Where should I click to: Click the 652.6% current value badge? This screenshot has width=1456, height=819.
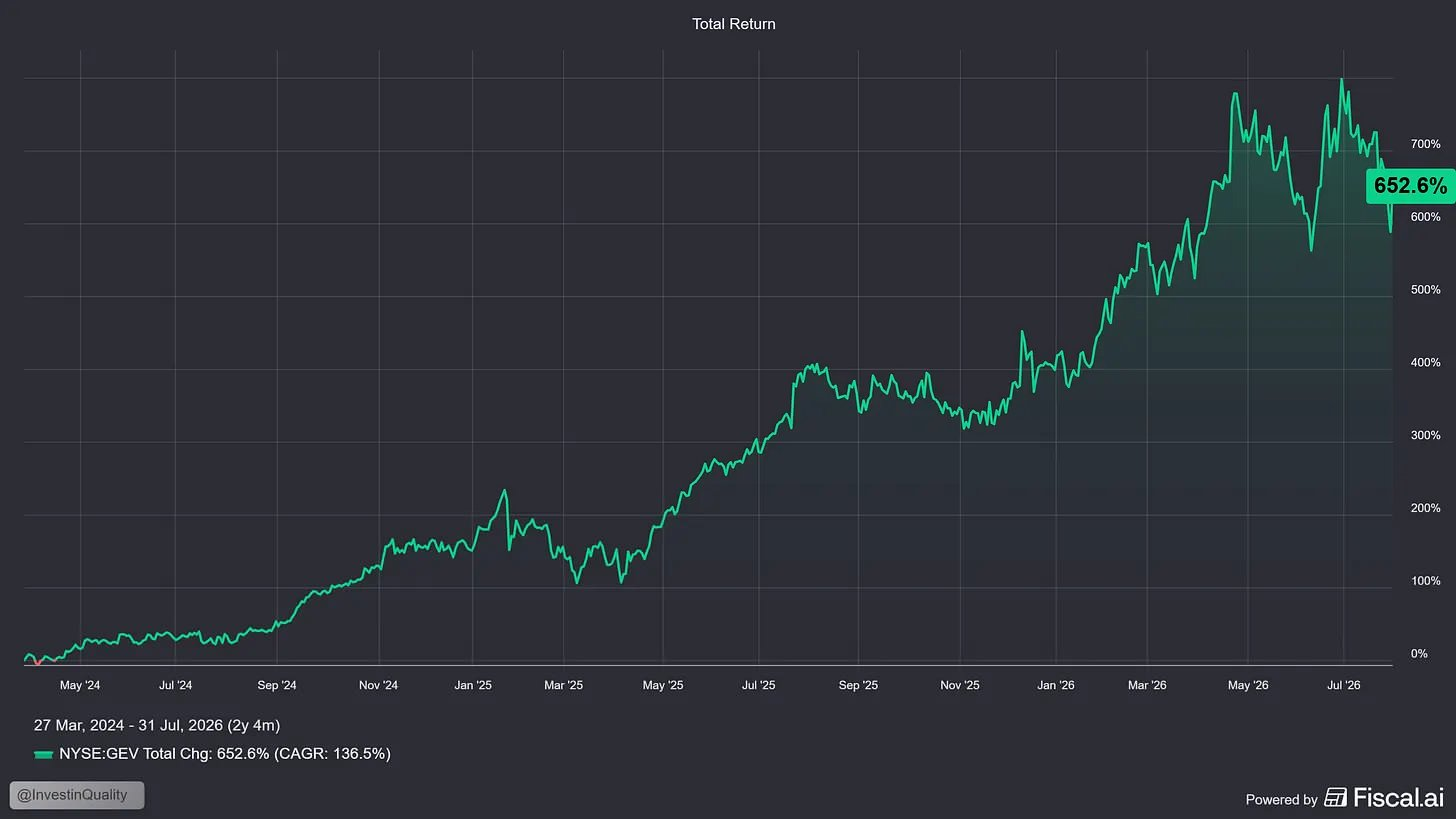point(1410,185)
